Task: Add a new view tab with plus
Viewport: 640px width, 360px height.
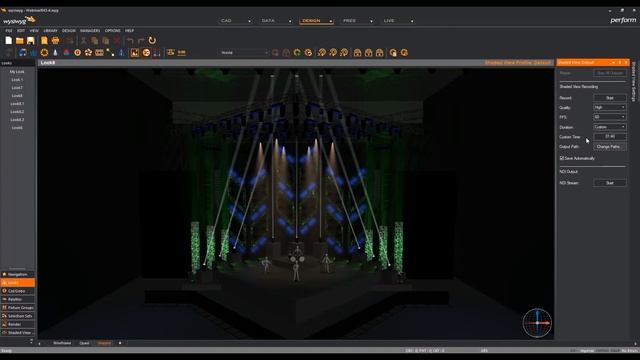Action: point(120,343)
